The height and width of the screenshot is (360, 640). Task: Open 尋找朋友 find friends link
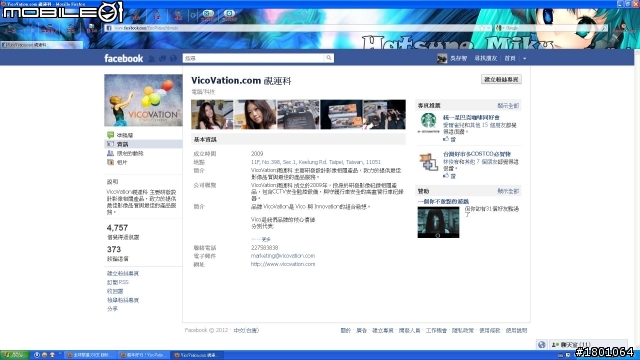(486, 58)
